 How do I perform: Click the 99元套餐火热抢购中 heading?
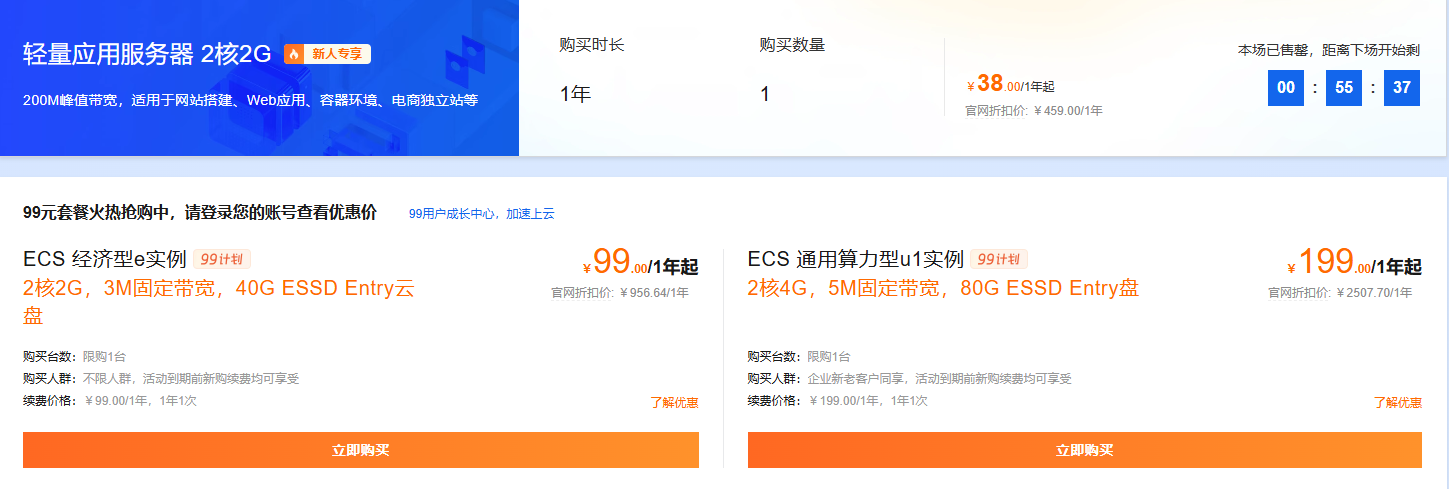click(200, 212)
